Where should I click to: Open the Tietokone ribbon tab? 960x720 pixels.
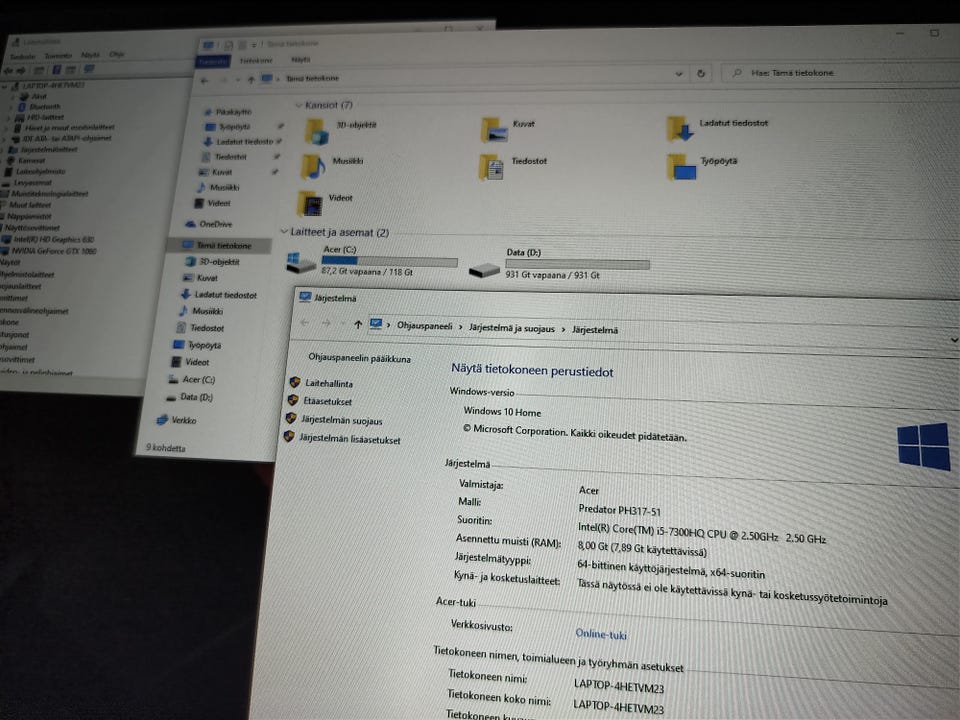pyautogui.click(x=256, y=61)
